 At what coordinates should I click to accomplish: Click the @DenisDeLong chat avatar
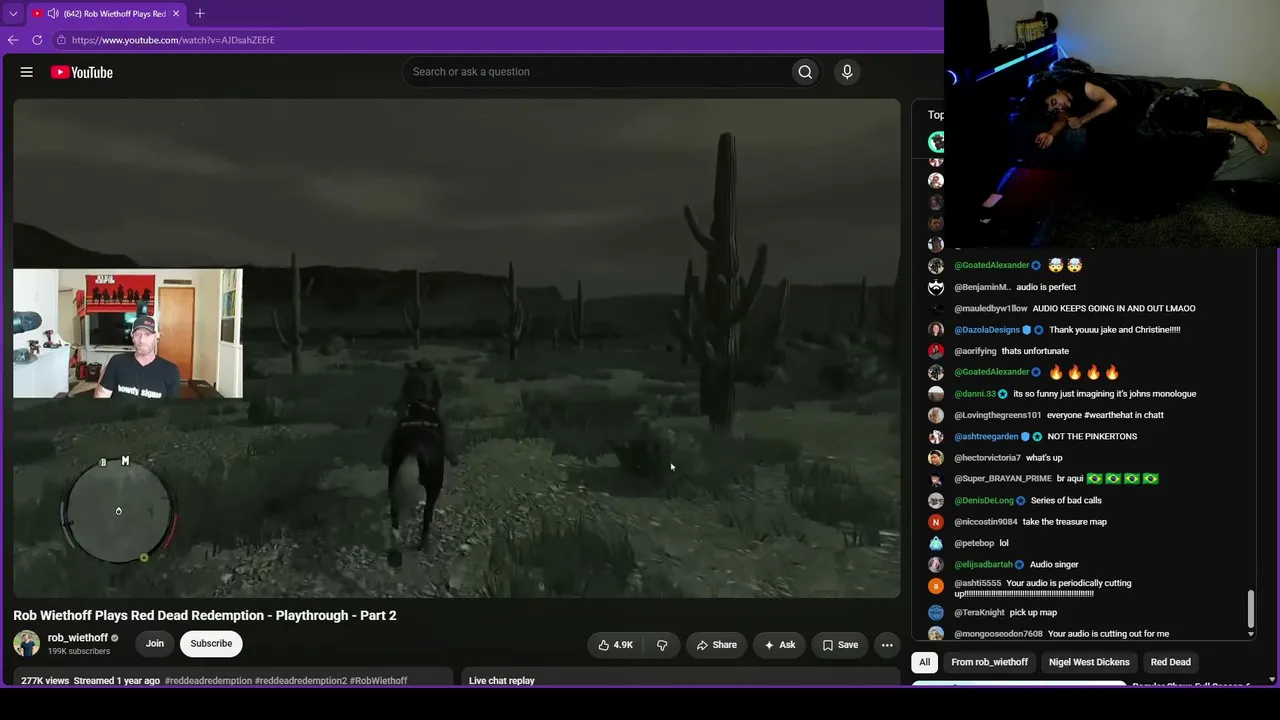point(936,501)
